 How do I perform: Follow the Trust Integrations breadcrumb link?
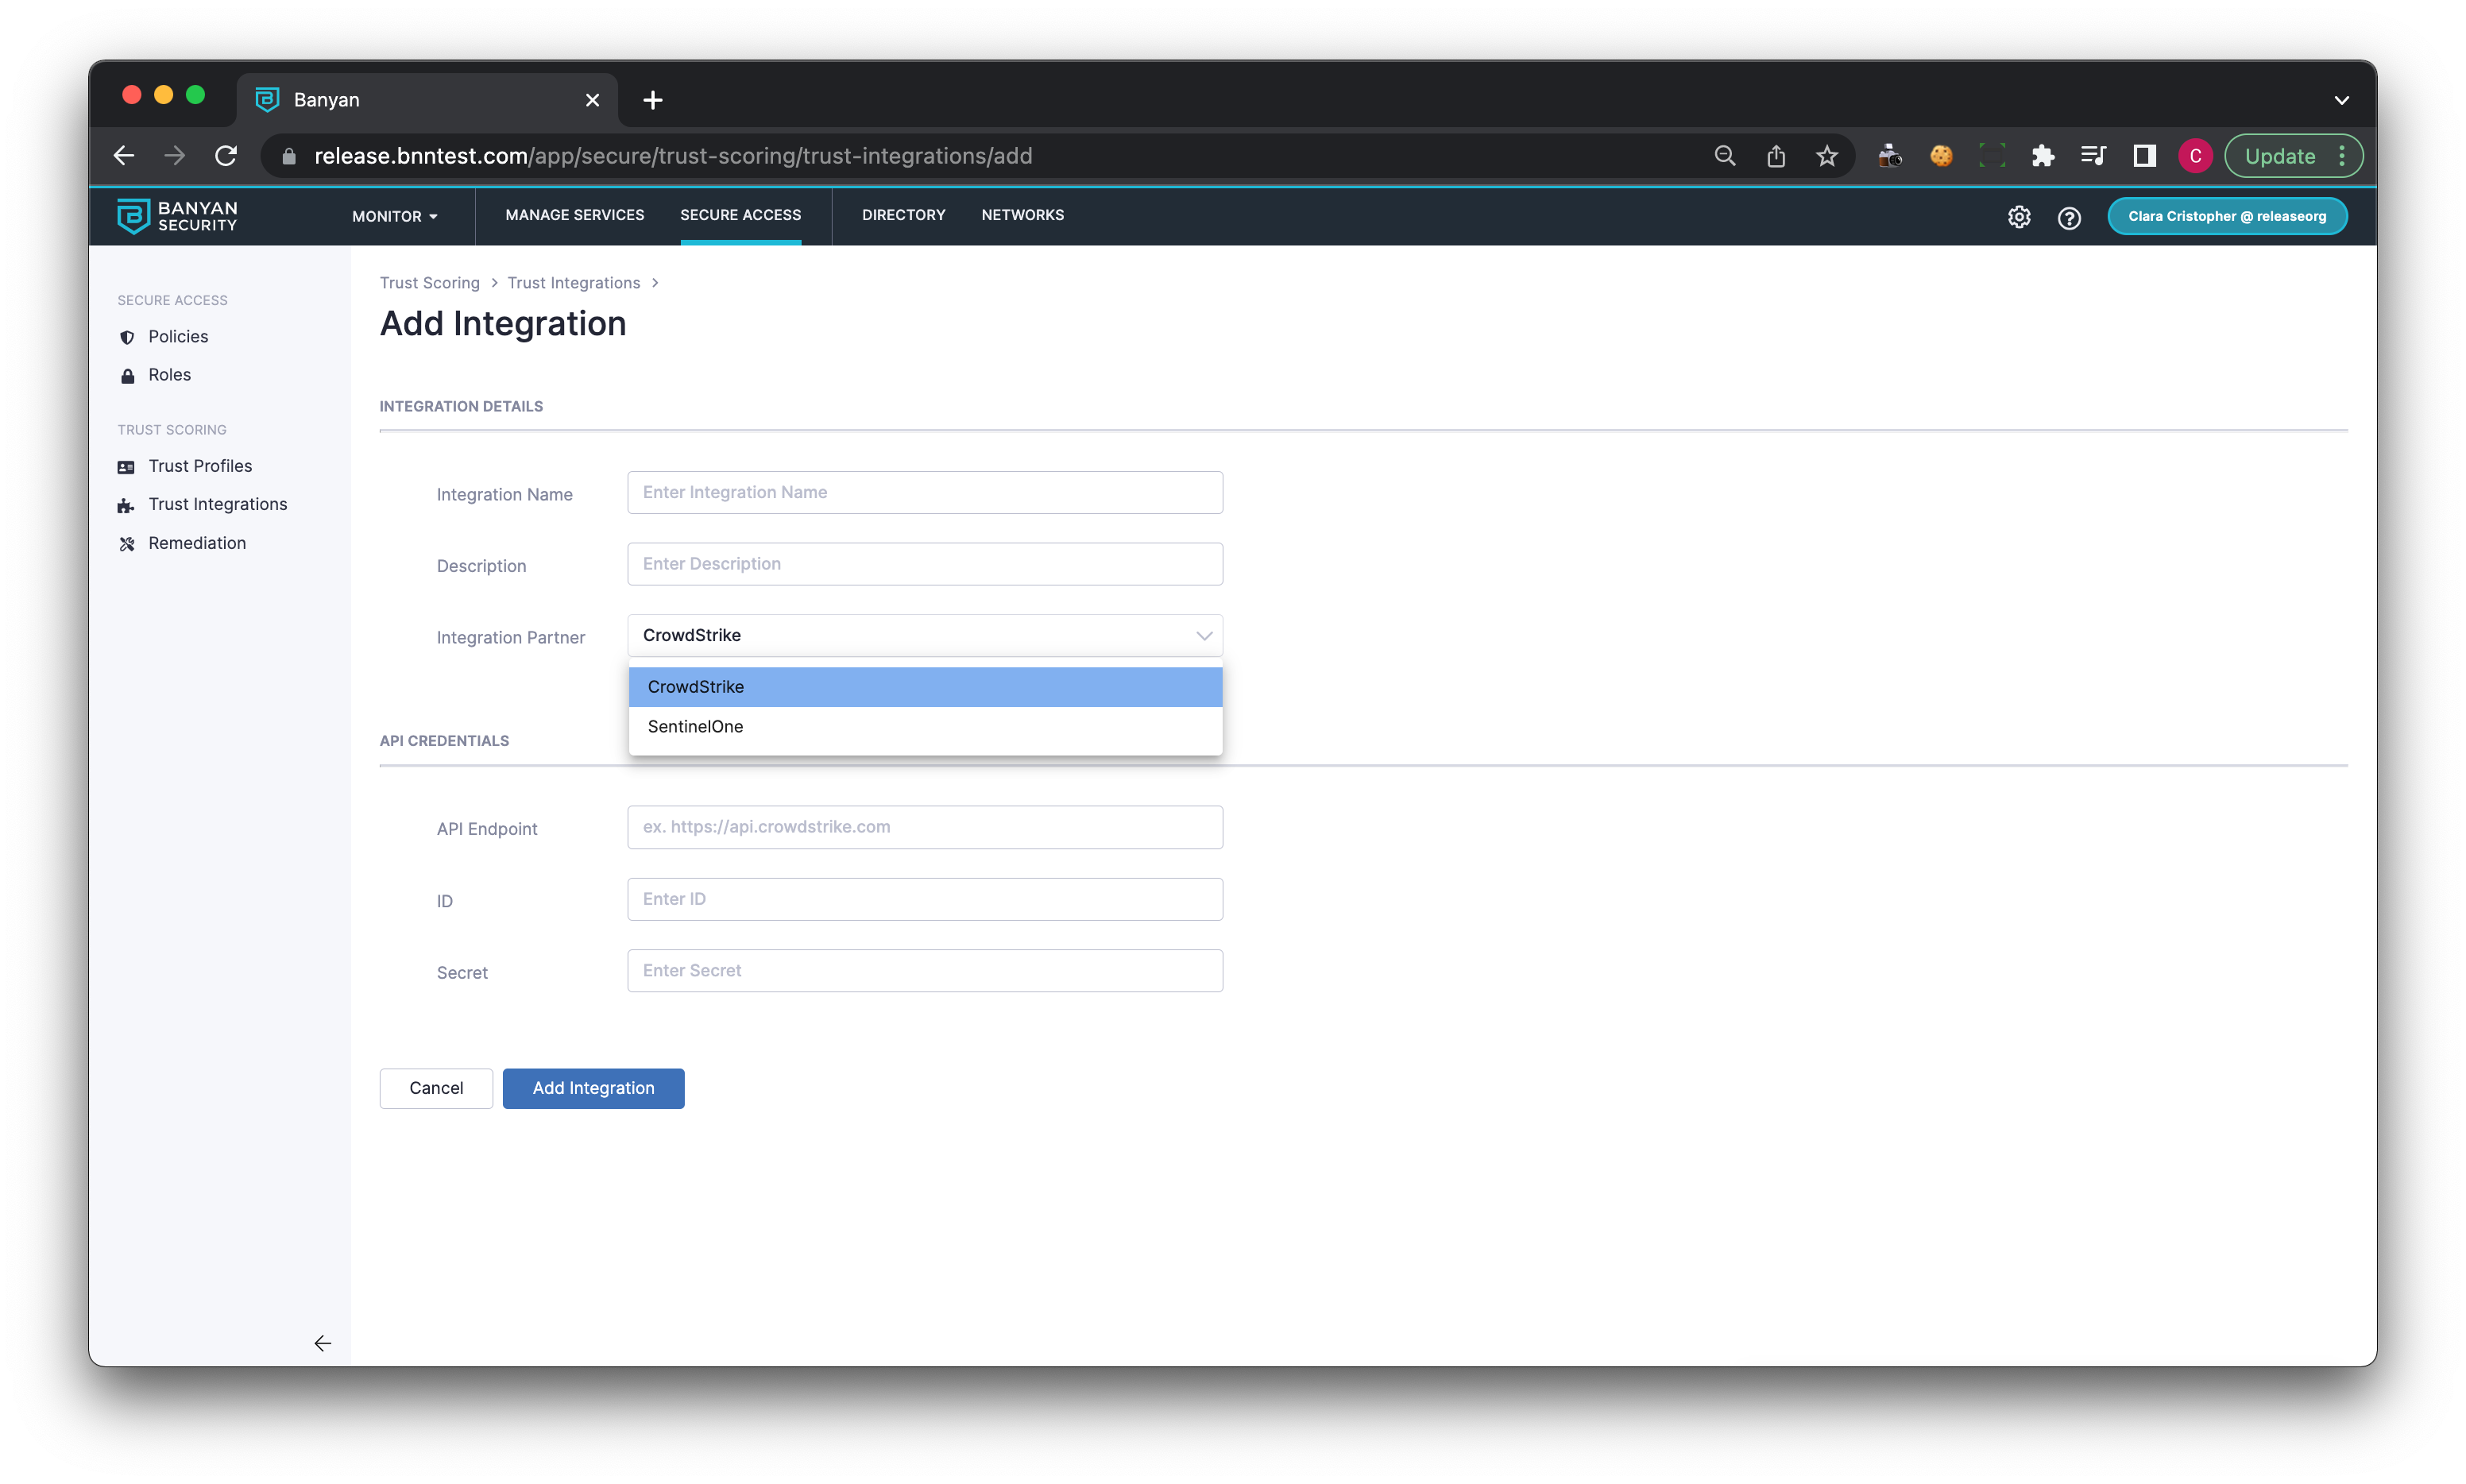(574, 283)
